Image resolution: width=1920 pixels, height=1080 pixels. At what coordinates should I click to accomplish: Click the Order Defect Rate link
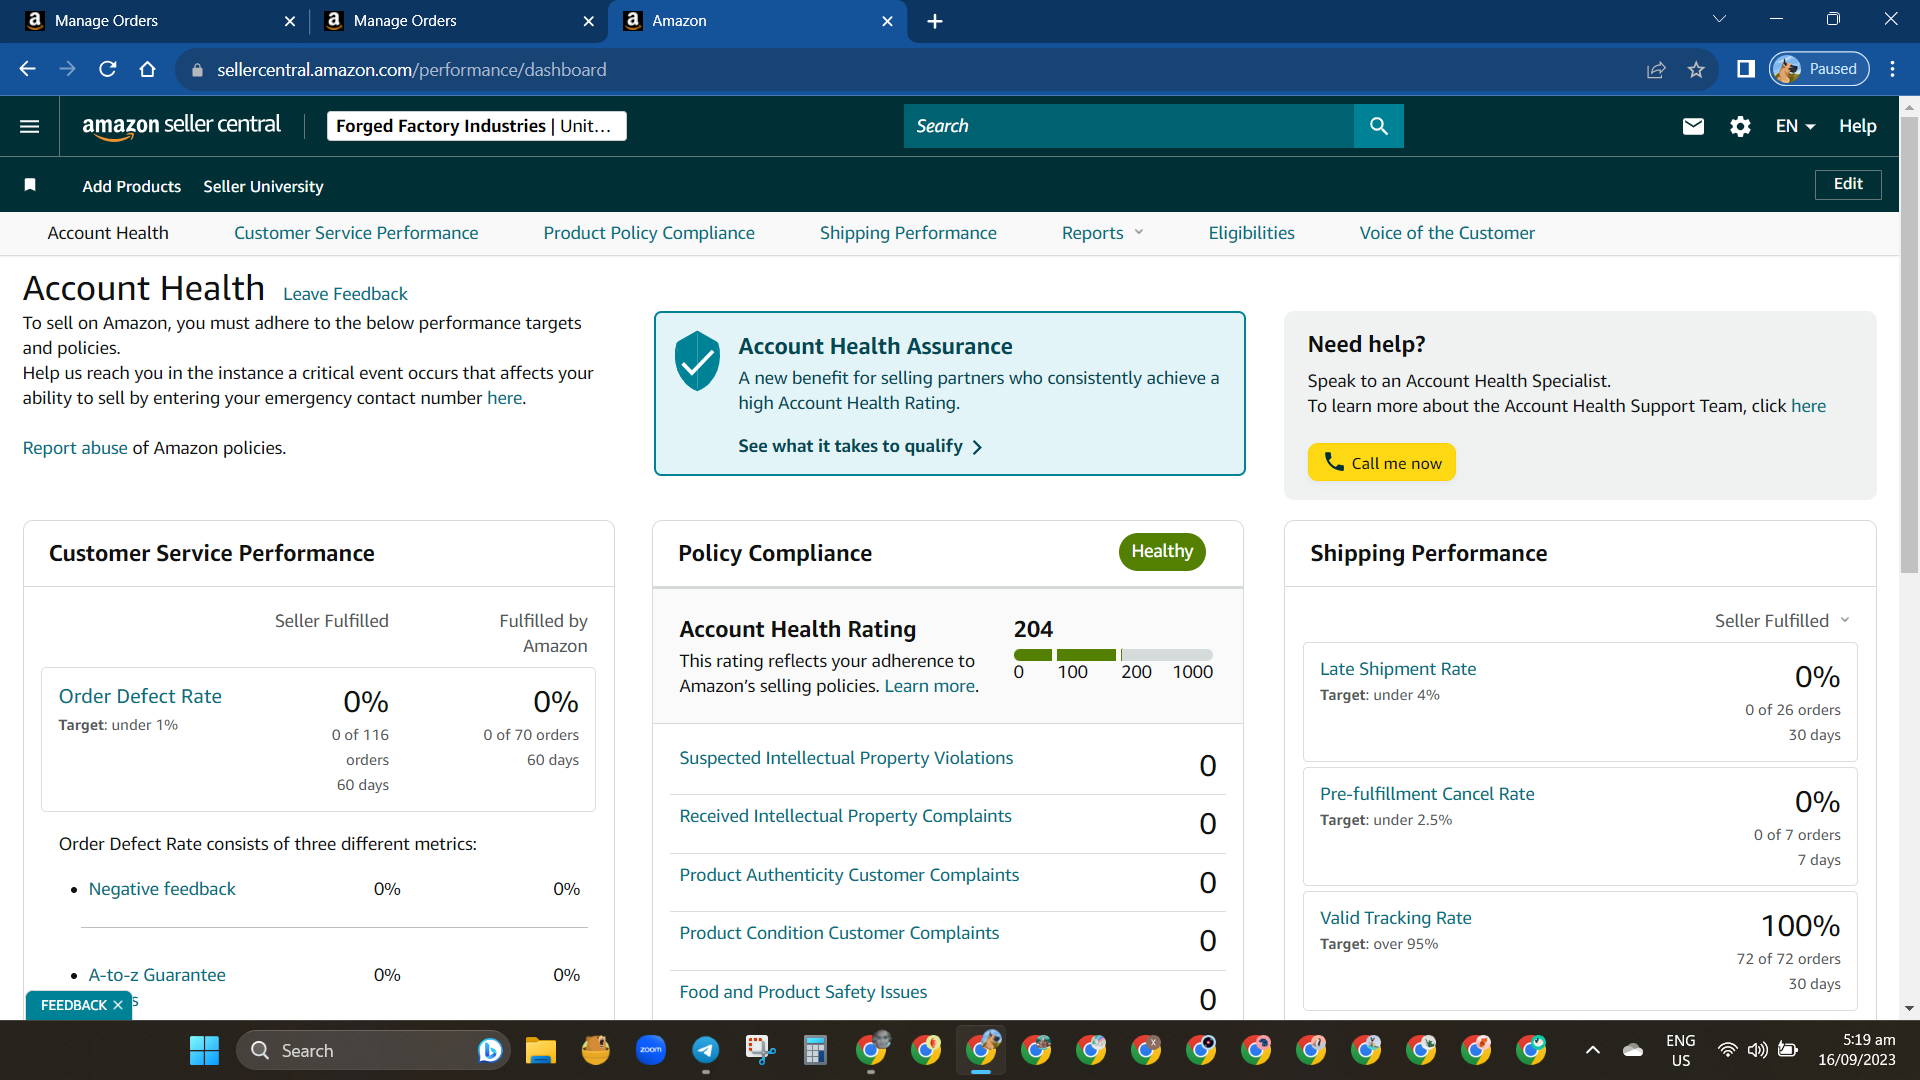(140, 696)
